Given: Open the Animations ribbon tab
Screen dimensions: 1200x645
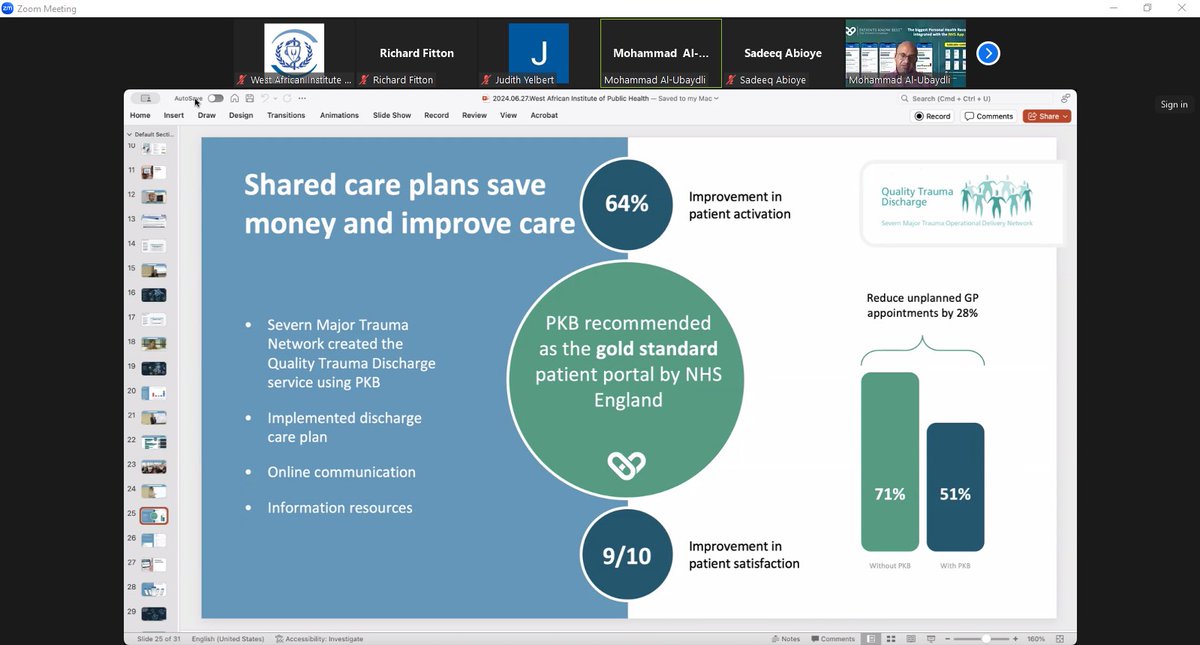Looking at the screenshot, I should pyautogui.click(x=339, y=115).
